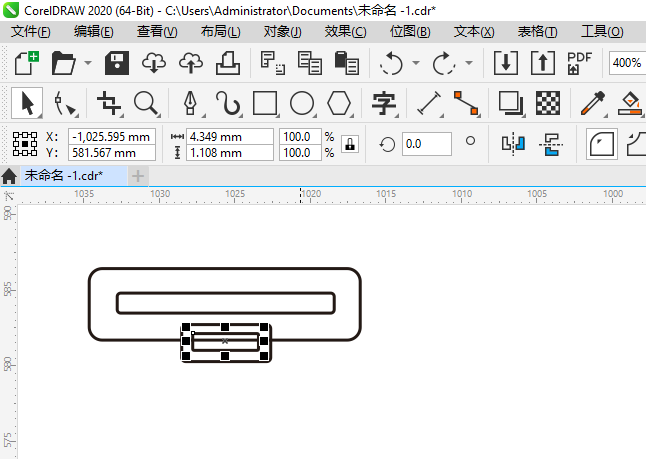This screenshot has width=646, height=459.
Task: Click the center X mark of selected object
Action: pyautogui.click(x=225, y=341)
